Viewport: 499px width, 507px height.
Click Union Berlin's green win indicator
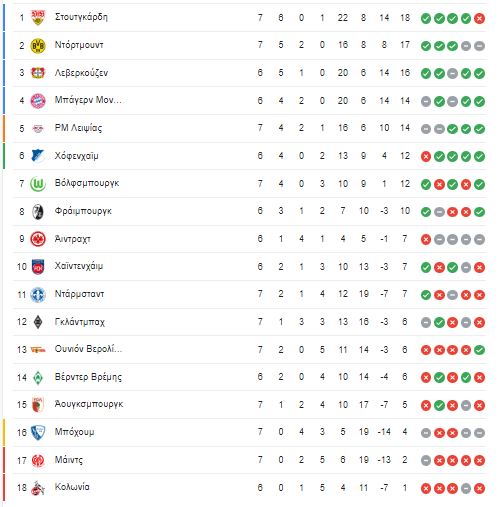[479, 350]
